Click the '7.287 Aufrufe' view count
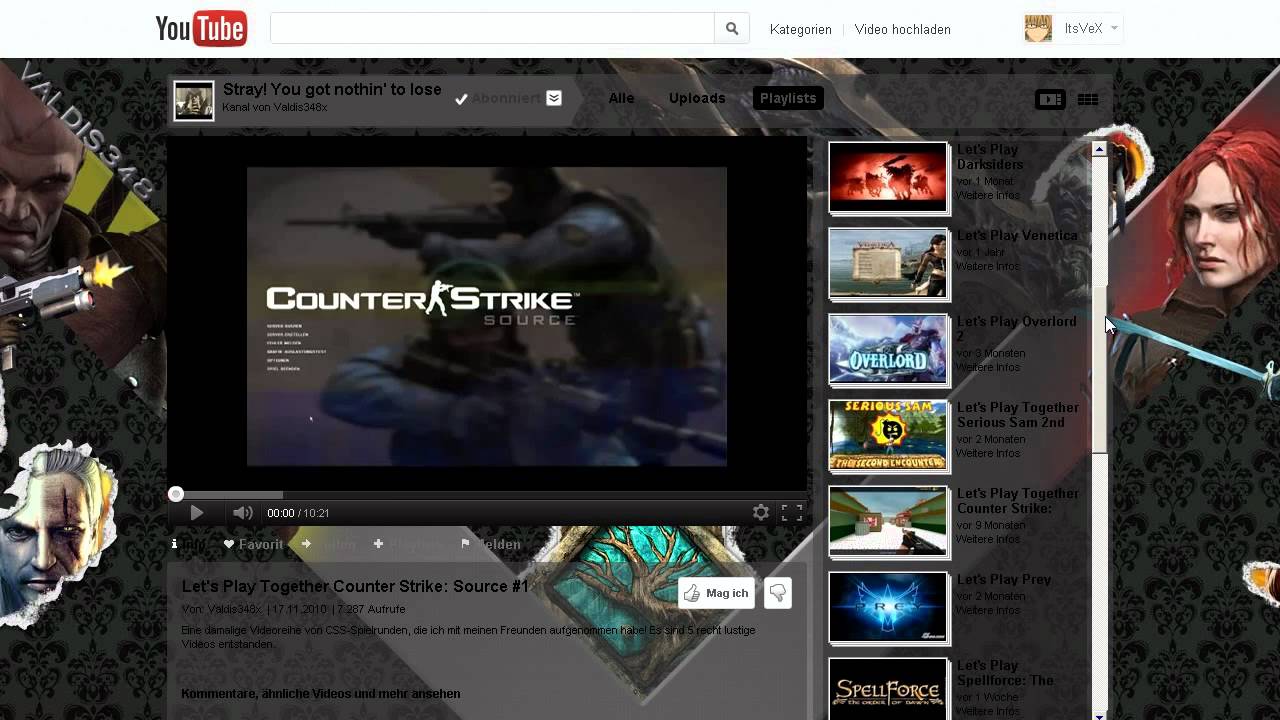 (372, 609)
